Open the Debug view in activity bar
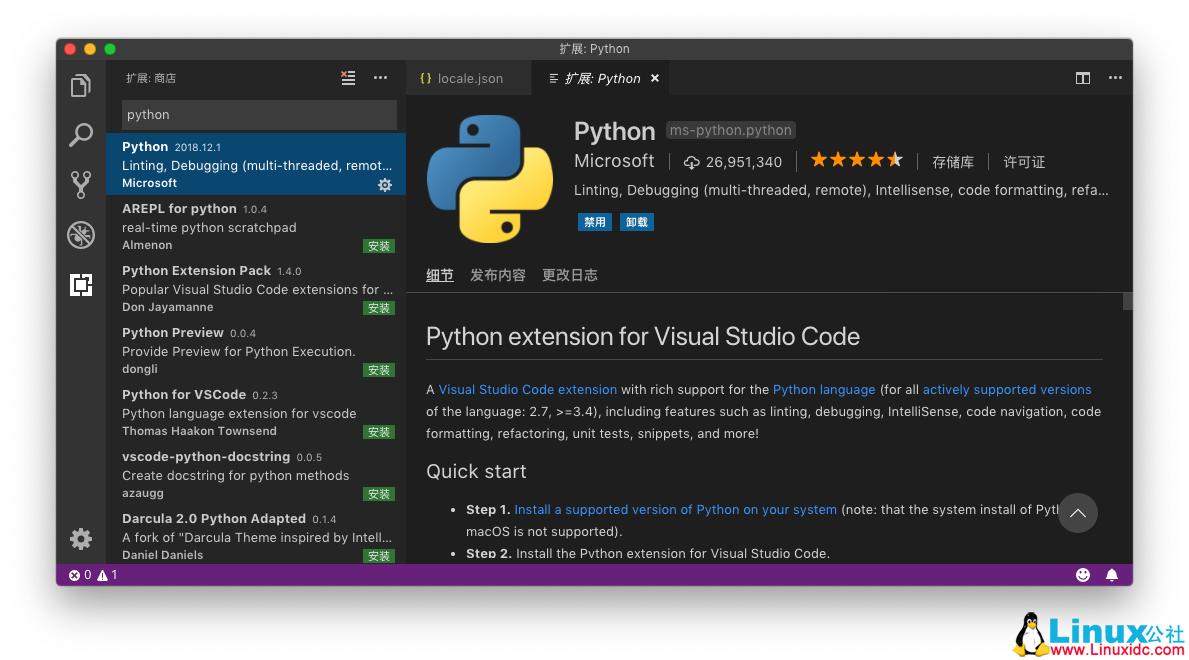The image size is (1189, 660). click(80, 234)
